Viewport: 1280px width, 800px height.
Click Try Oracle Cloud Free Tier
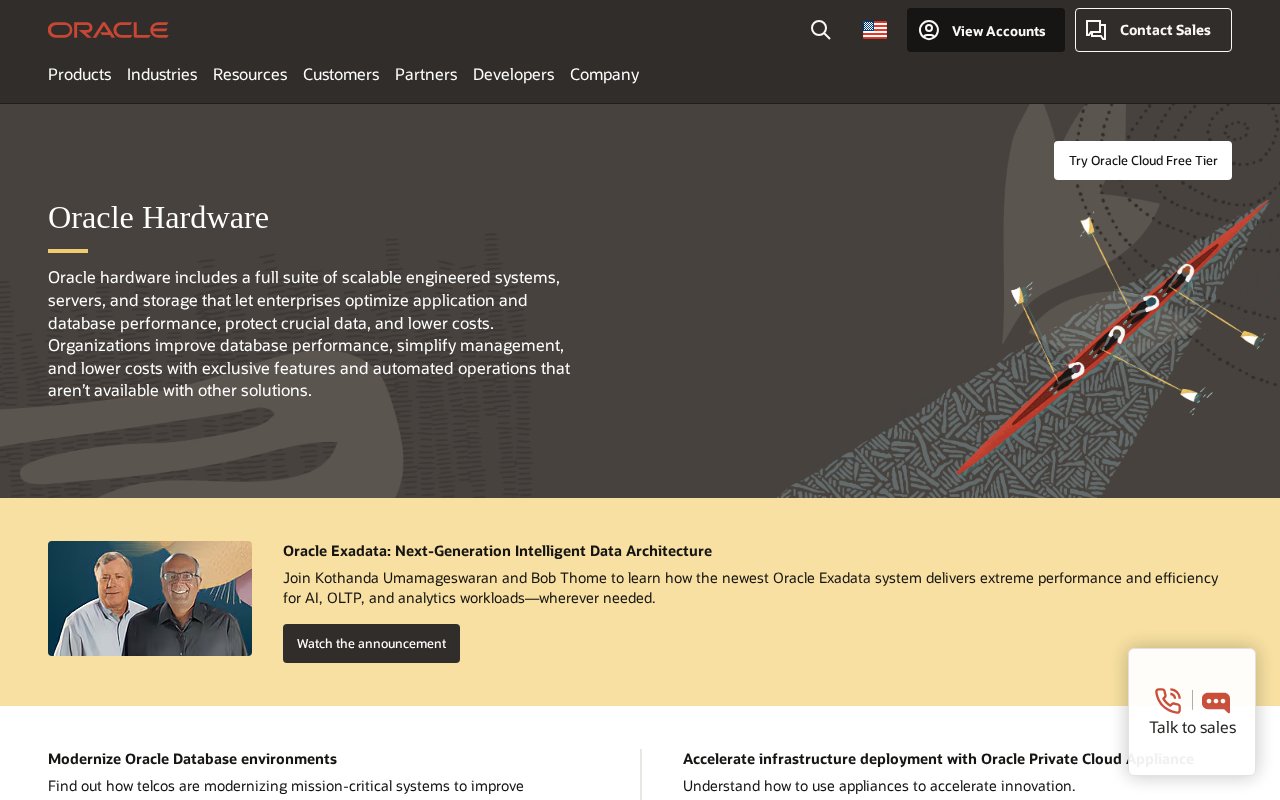pos(1143,160)
